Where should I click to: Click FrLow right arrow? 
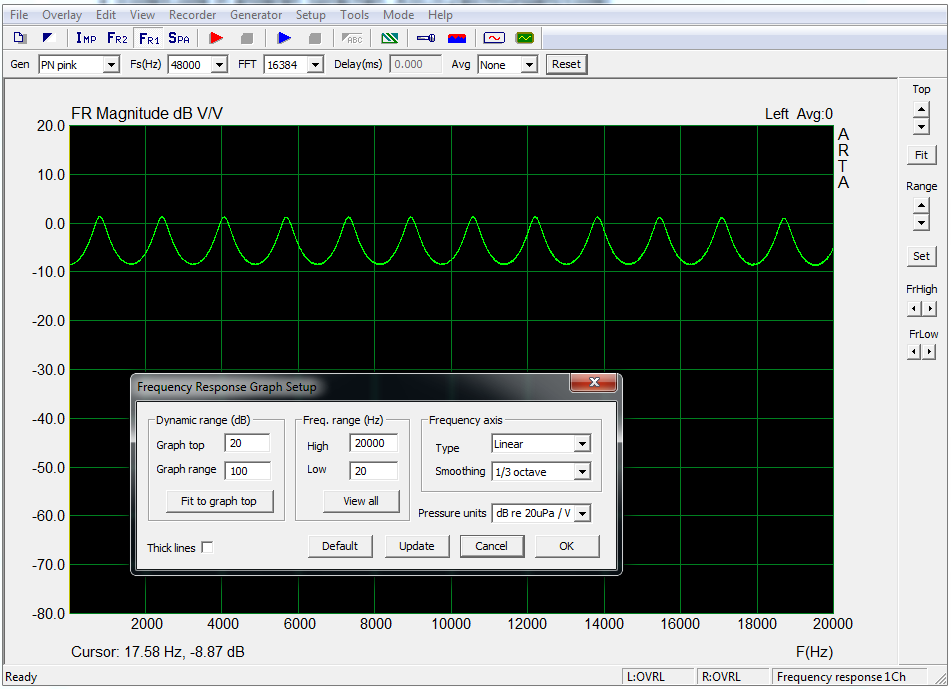click(x=929, y=352)
